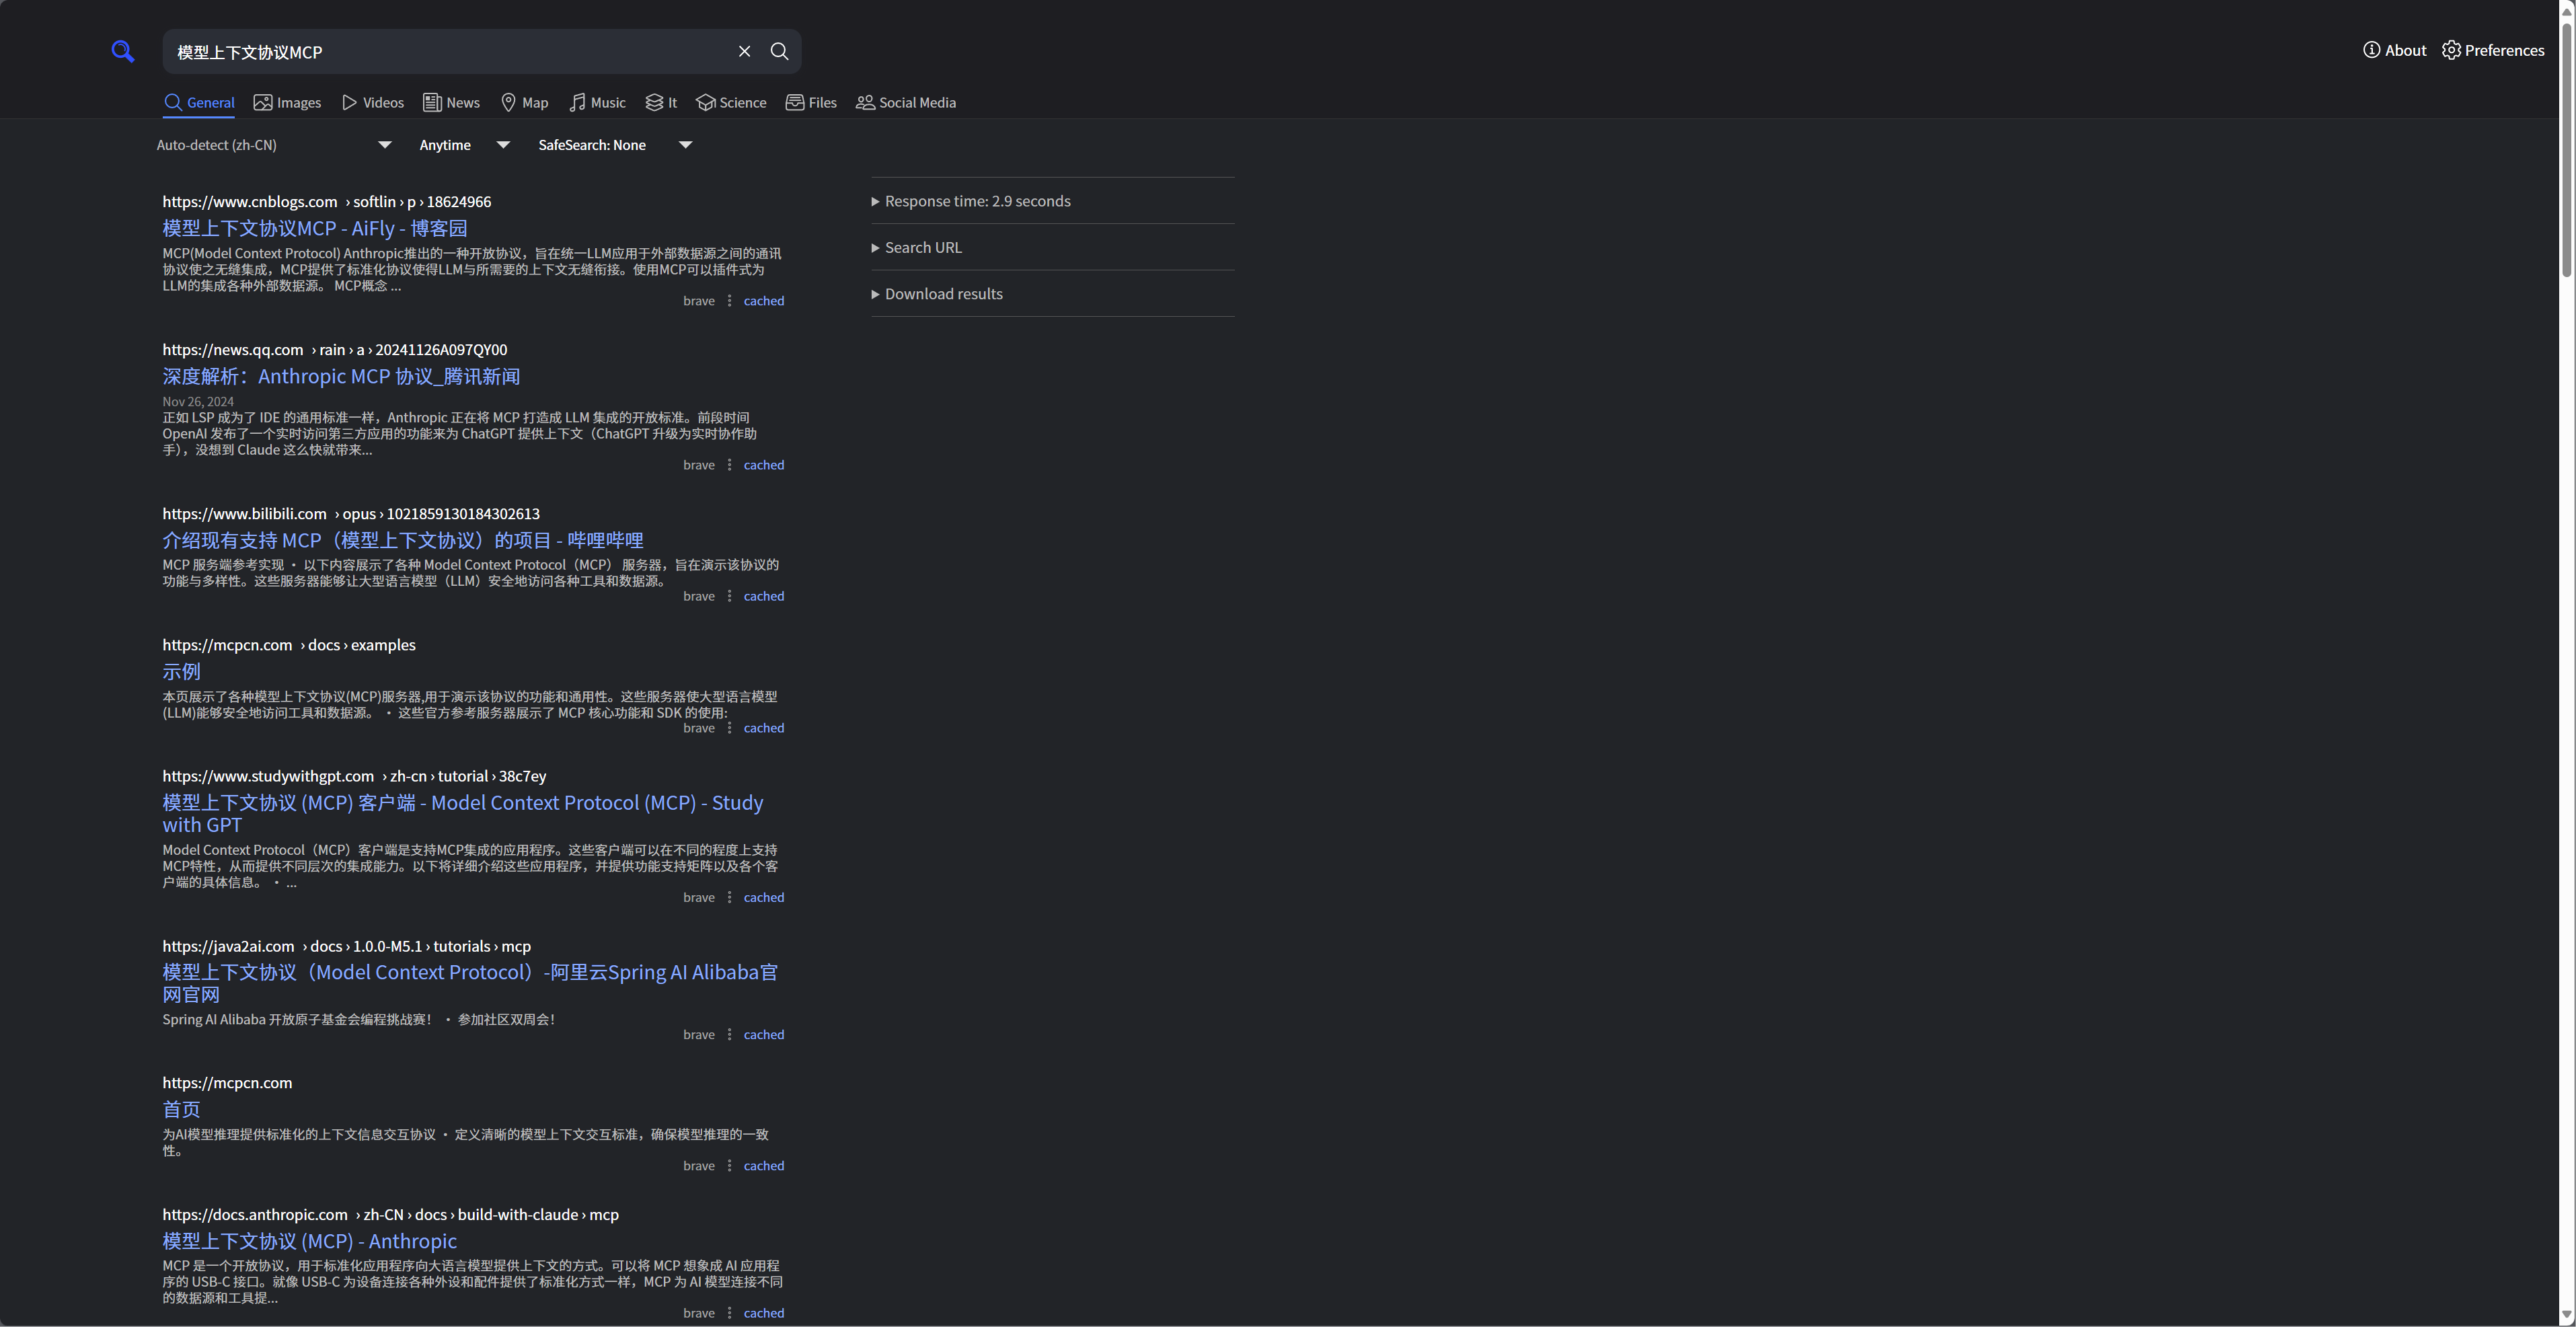Click the https://news.qq.com URL text
The width and height of the screenshot is (2576, 1327).
click(233, 349)
